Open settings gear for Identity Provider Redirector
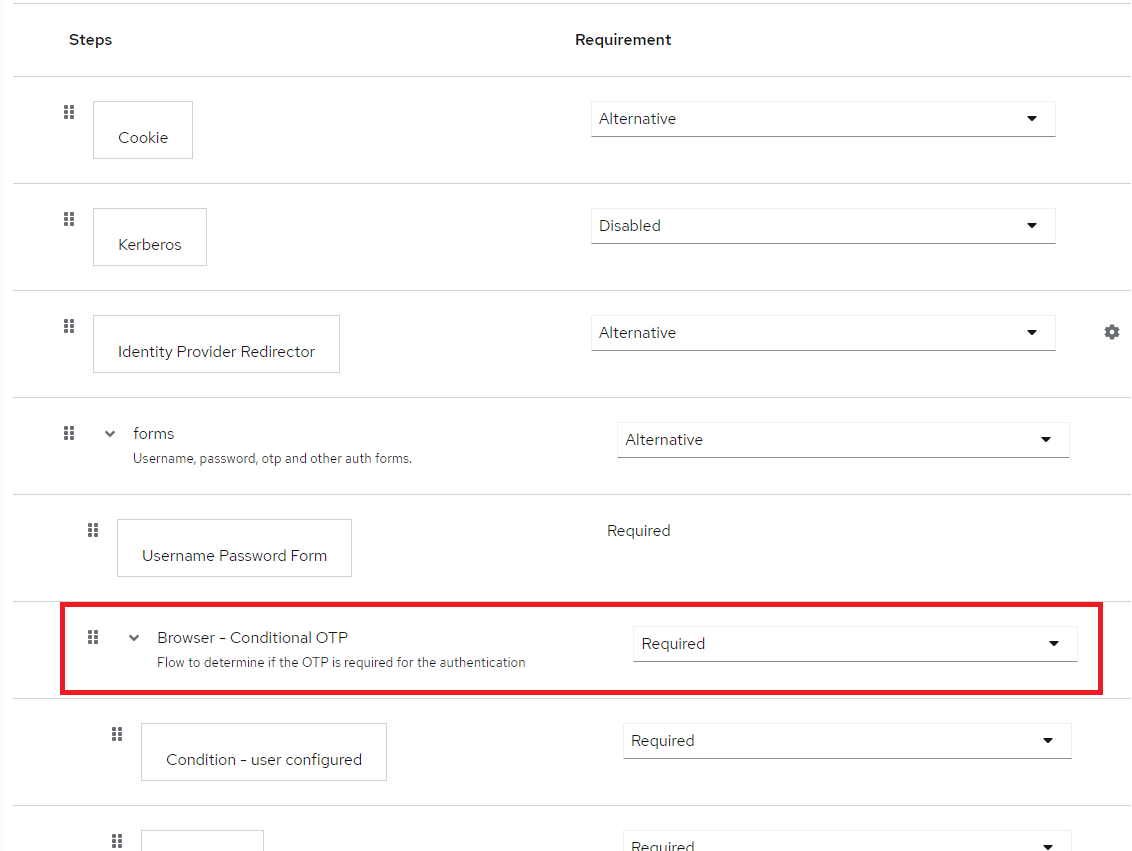This screenshot has height=851, width=1132. [1111, 331]
